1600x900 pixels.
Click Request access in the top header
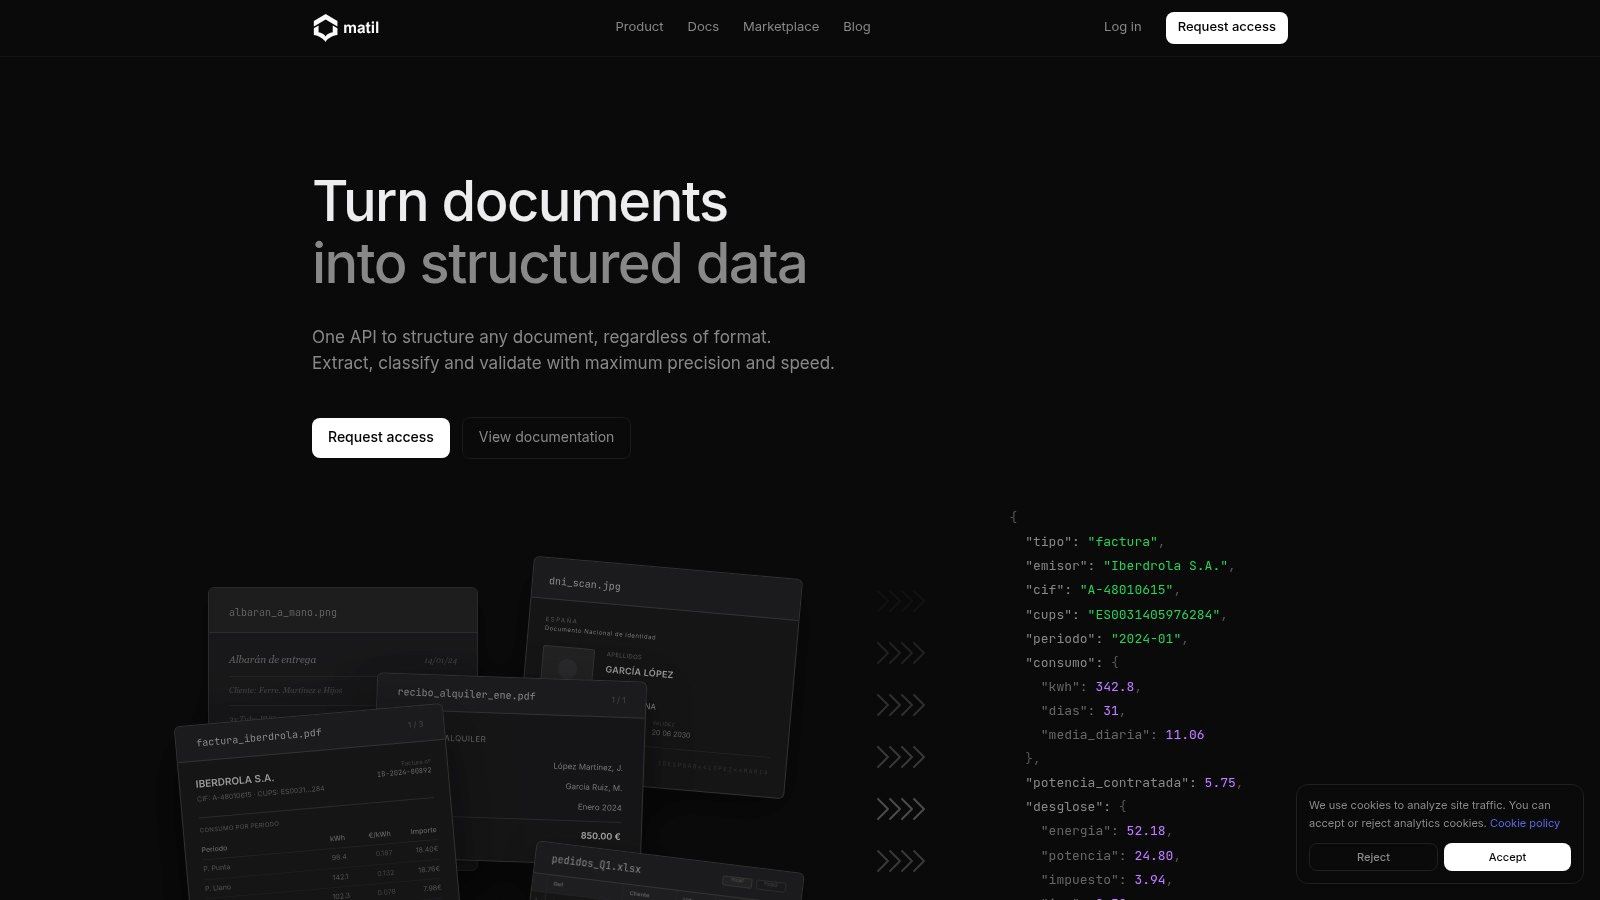[x=1227, y=28]
